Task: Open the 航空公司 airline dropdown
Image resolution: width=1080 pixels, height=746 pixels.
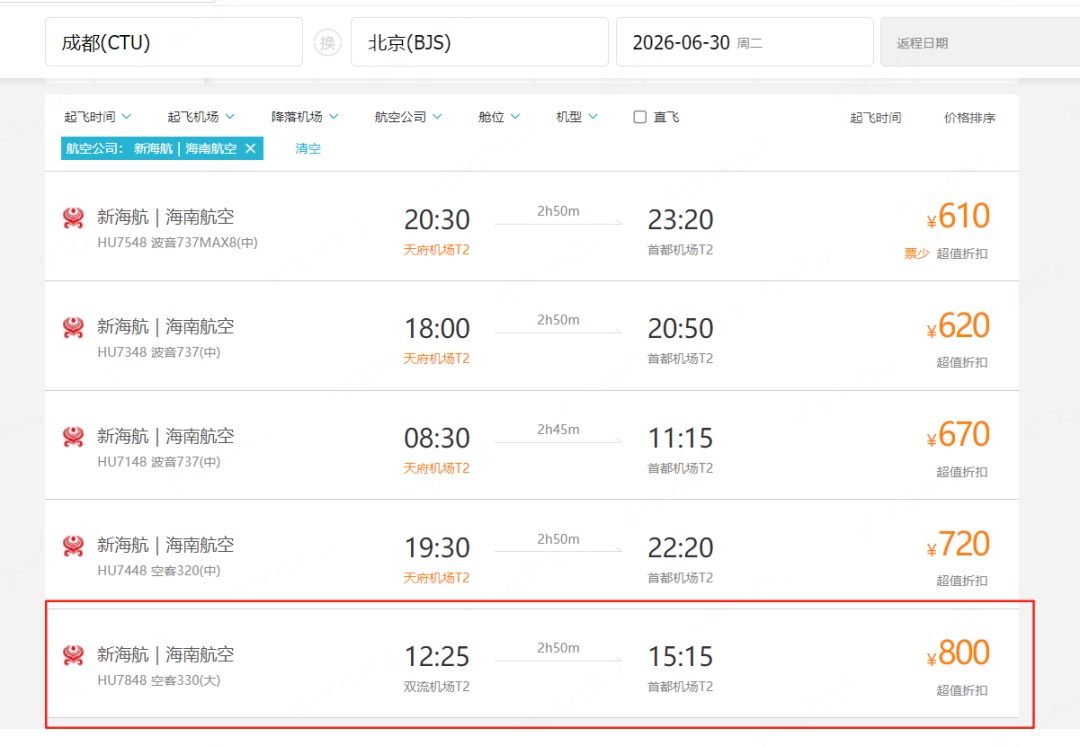Action: point(408,117)
